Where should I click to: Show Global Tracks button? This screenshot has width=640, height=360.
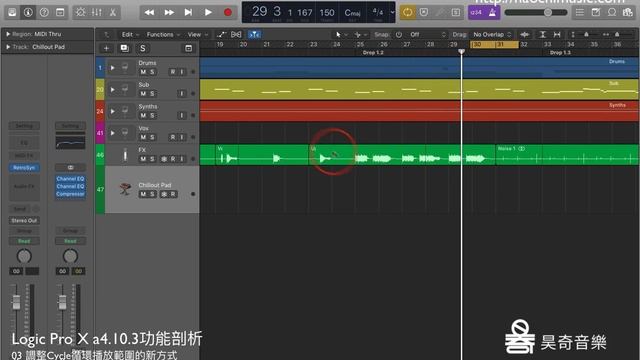click(x=188, y=49)
